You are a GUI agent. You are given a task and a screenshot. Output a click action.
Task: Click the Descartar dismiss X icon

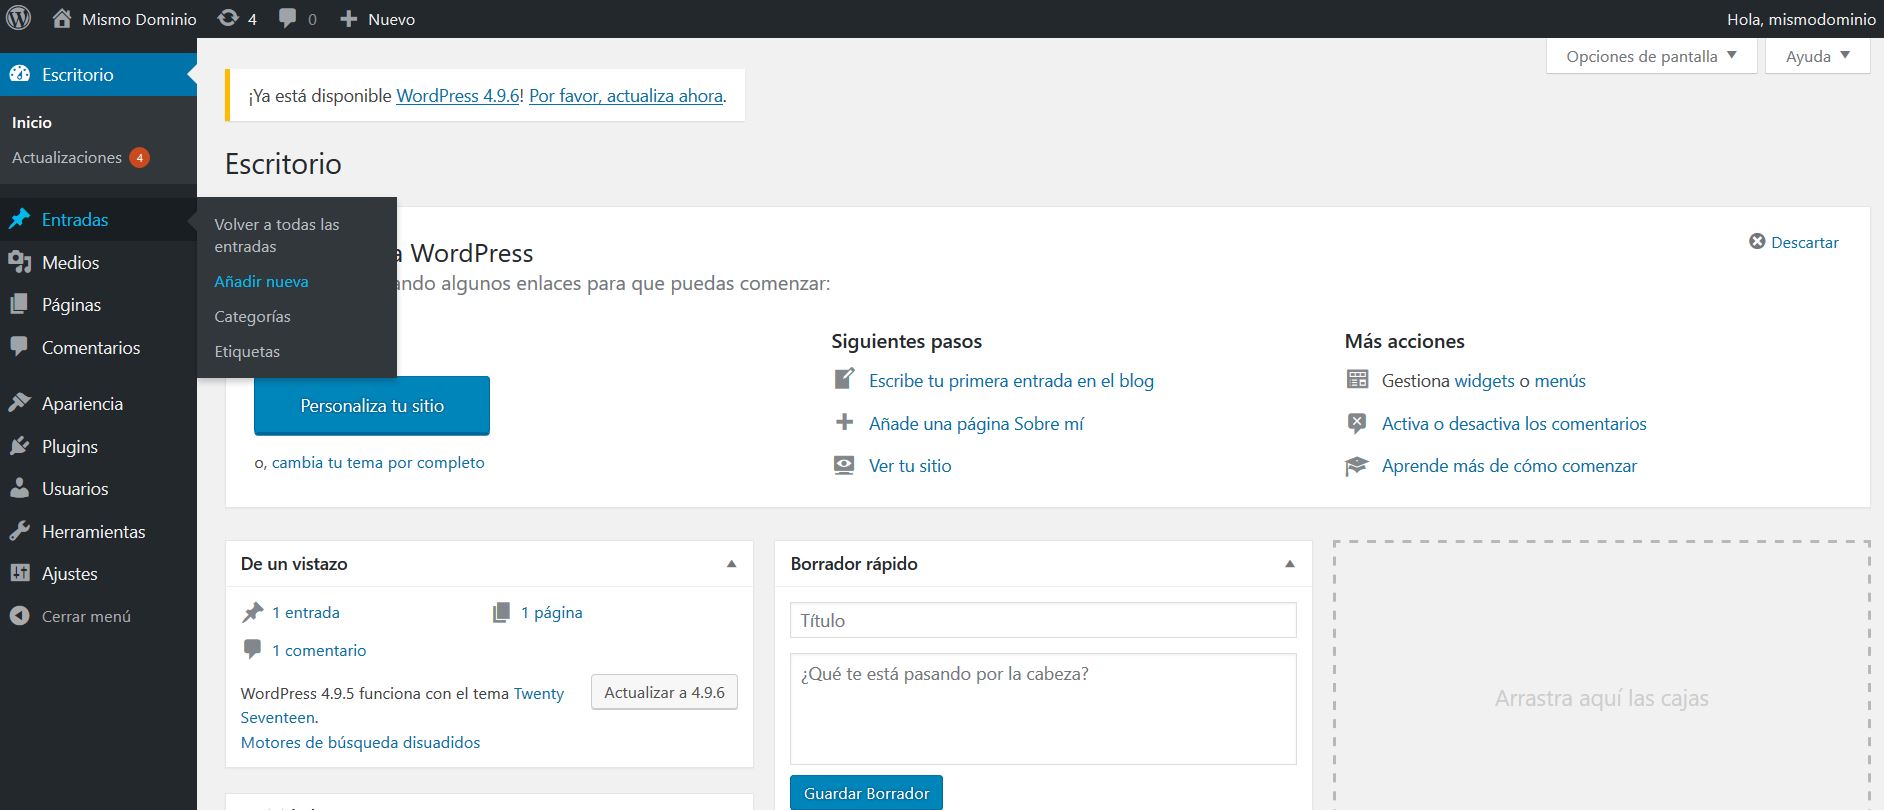(1757, 241)
